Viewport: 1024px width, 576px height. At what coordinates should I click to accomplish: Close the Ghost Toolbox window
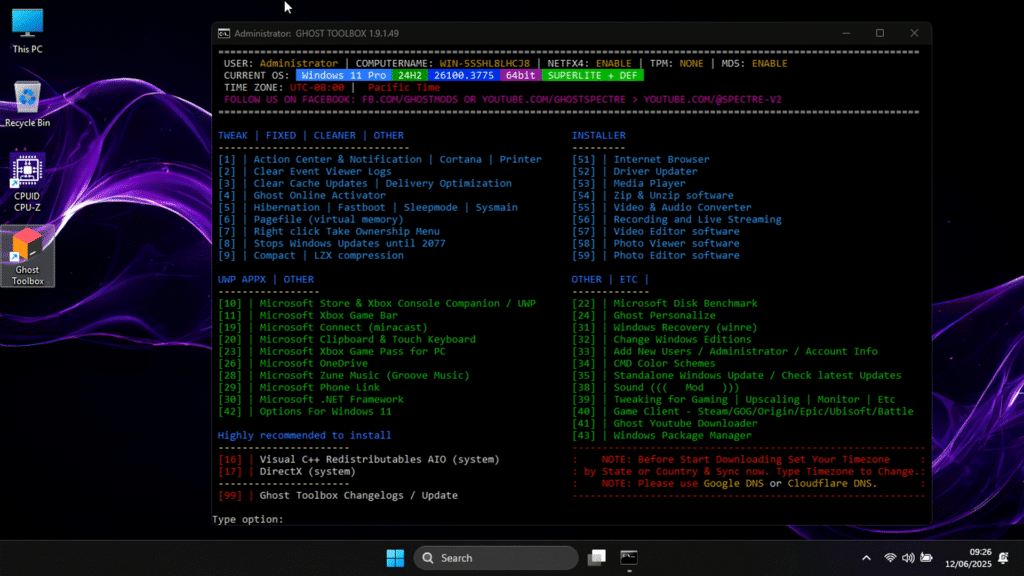914,33
